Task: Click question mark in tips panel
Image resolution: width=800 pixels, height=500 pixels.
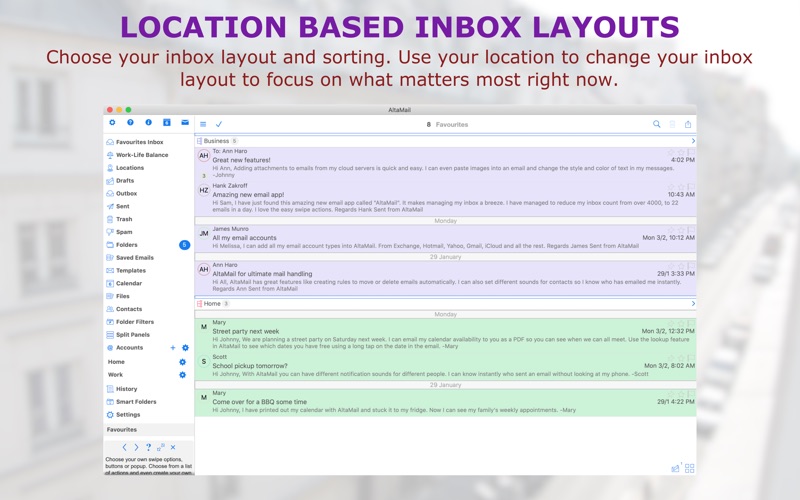Action: pos(148,447)
